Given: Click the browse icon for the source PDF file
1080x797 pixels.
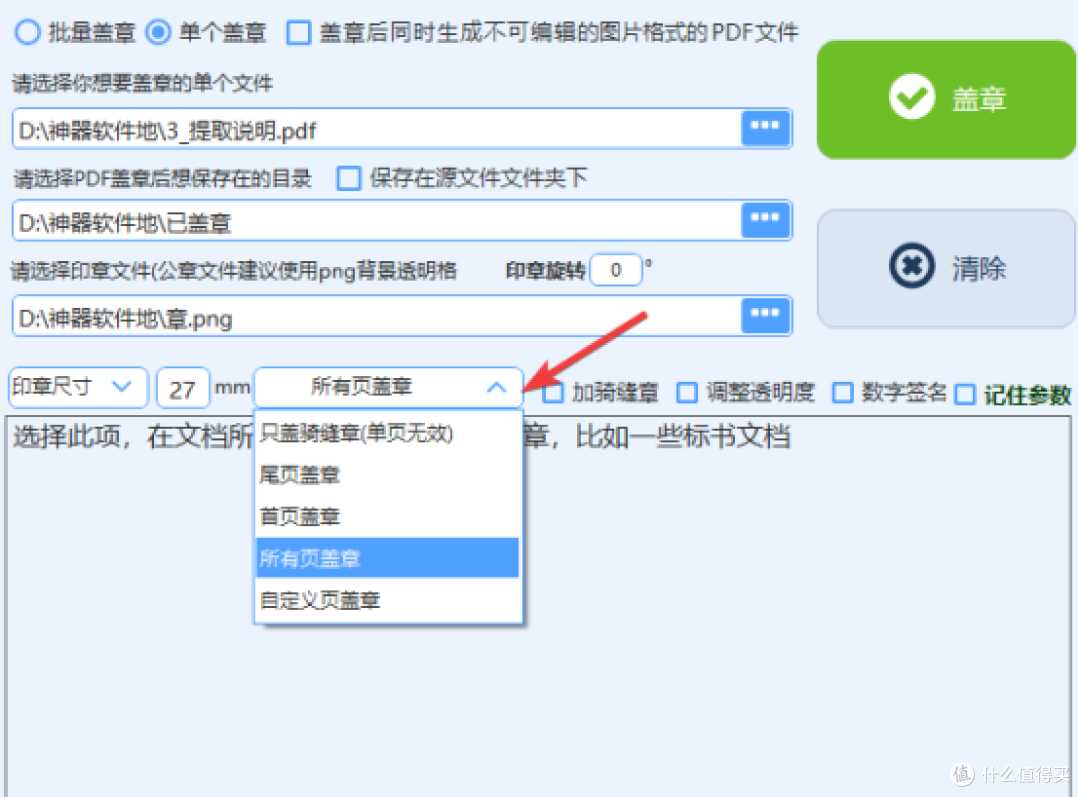Looking at the screenshot, I should click(765, 128).
